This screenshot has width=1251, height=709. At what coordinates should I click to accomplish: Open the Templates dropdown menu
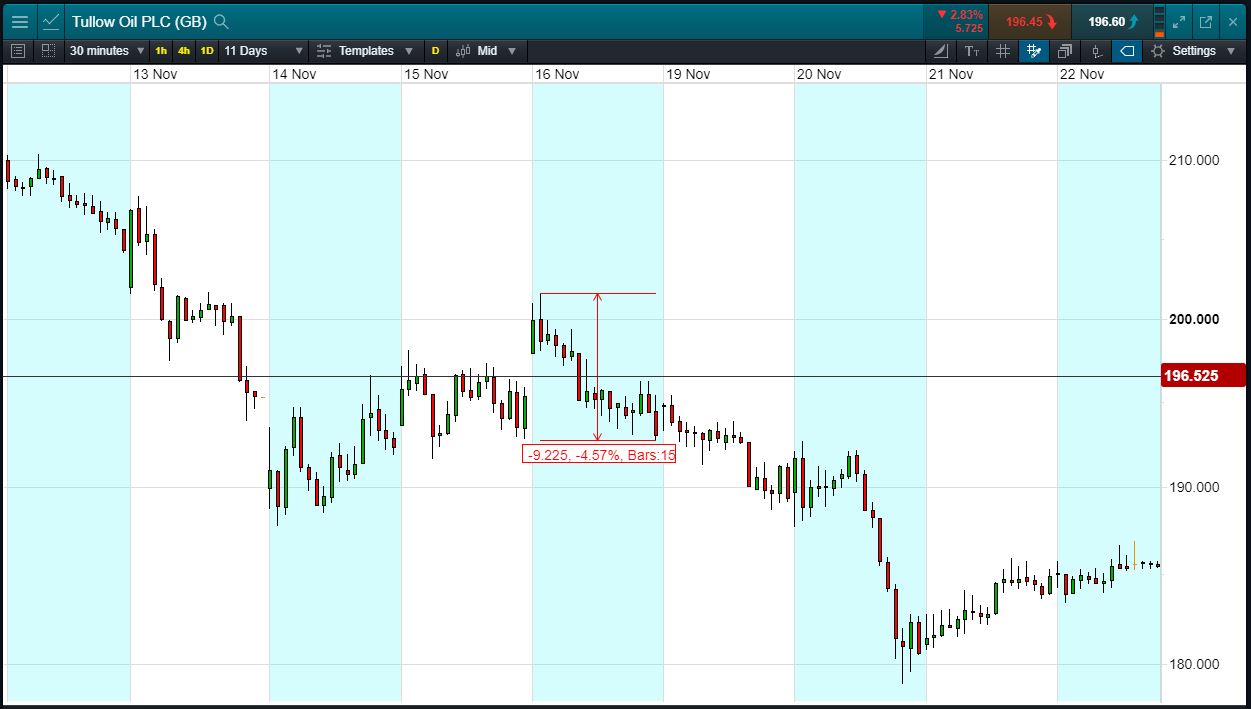pyautogui.click(x=364, y=50)
